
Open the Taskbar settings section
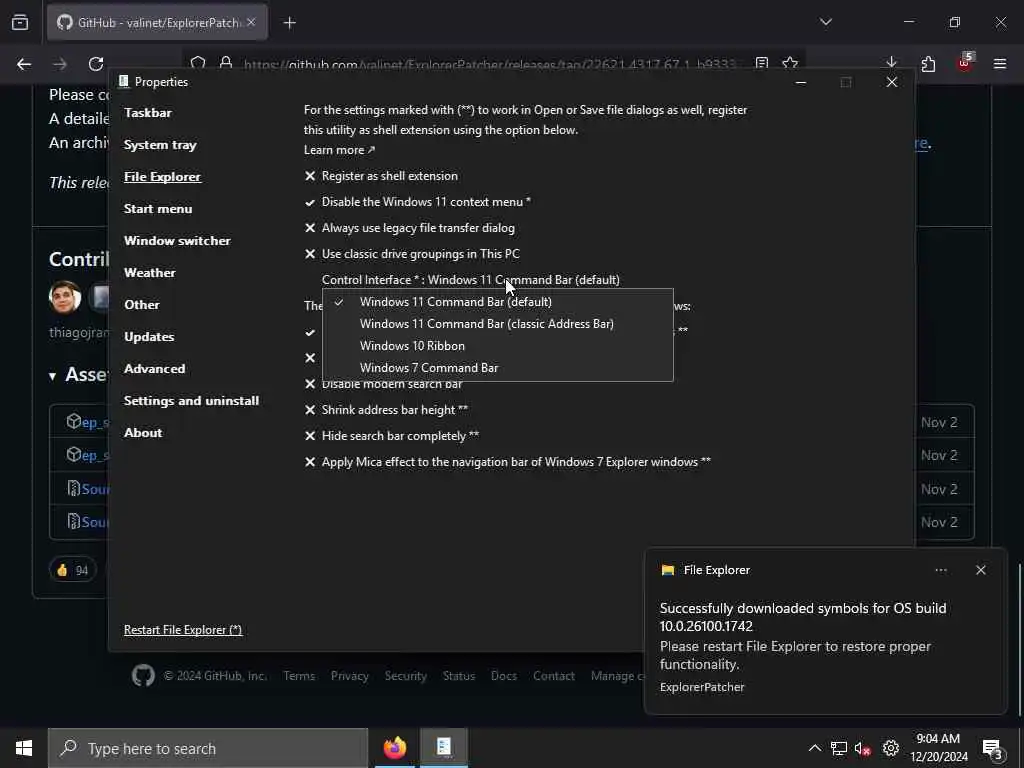pyautogui.click(x=148, y=113)
